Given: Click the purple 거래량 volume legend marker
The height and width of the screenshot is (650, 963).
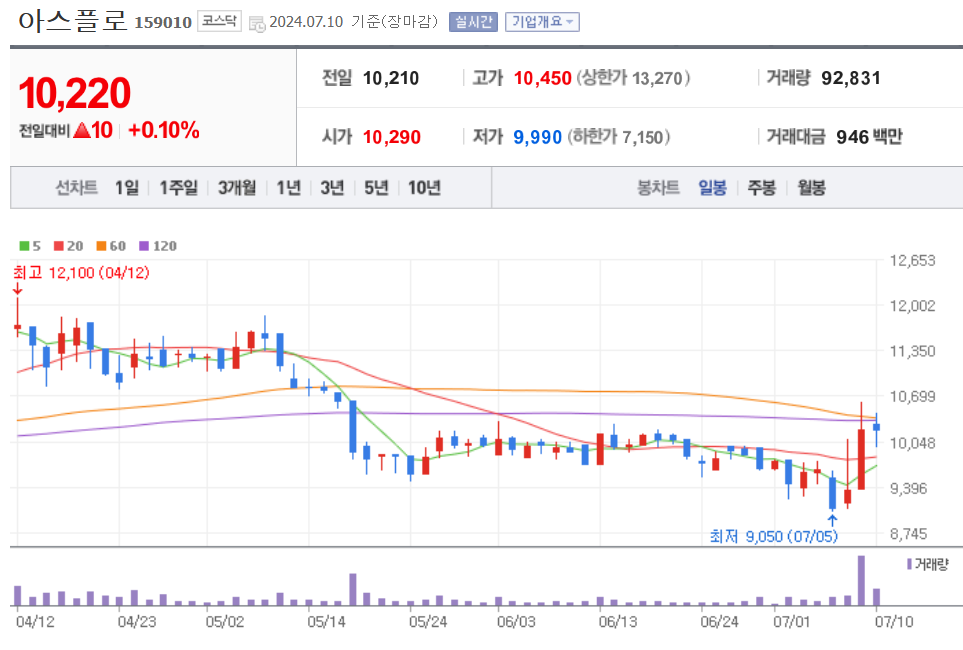Looking at the screenshot, I should (910, 564).
